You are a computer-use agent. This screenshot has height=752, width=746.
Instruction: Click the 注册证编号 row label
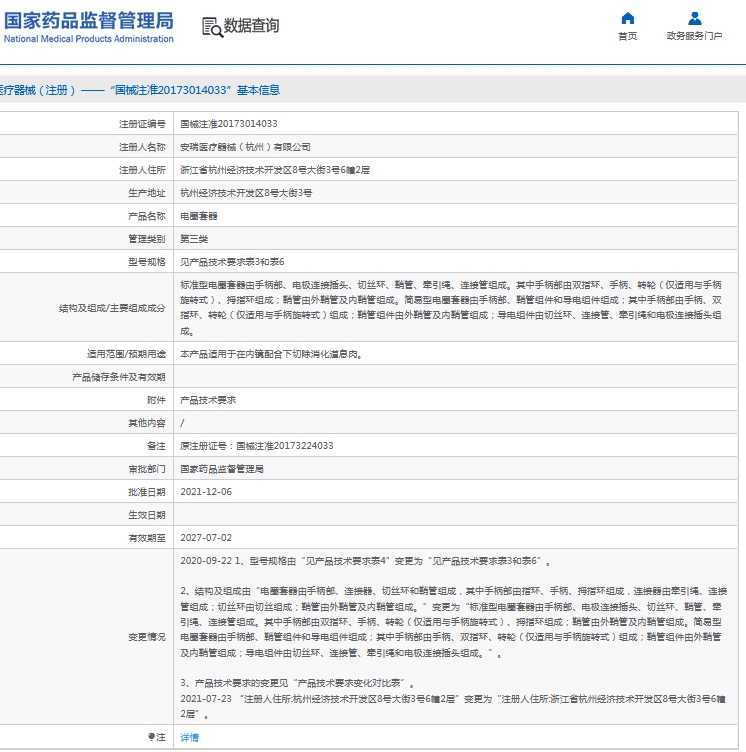[142, 124]
